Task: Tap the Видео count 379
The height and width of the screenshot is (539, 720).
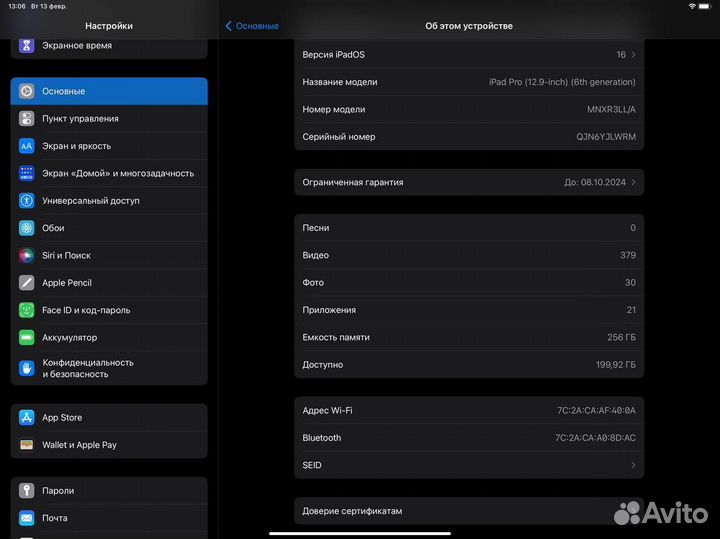Action: coord(628,255)
